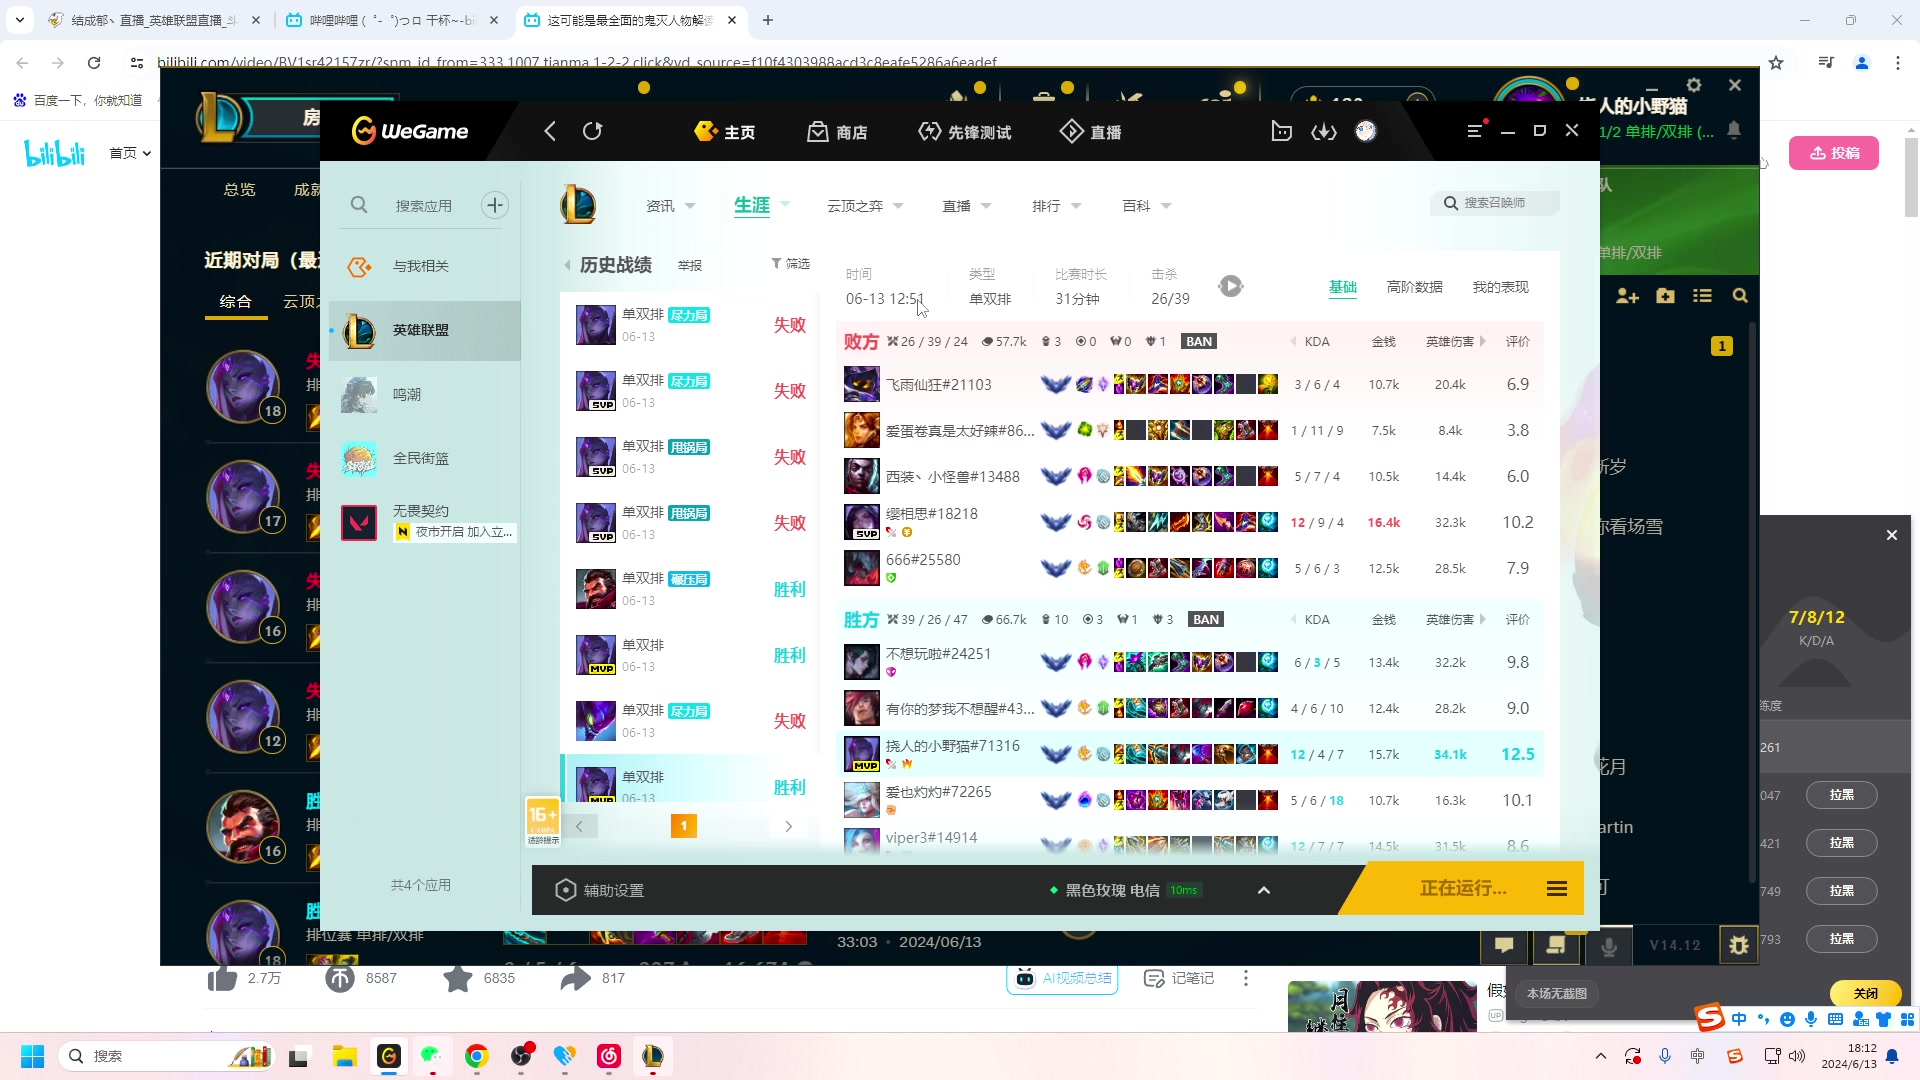The image size is (1920, 1080).
Task: Open 辅助设置 settings
Action: (x=600, y=890)
